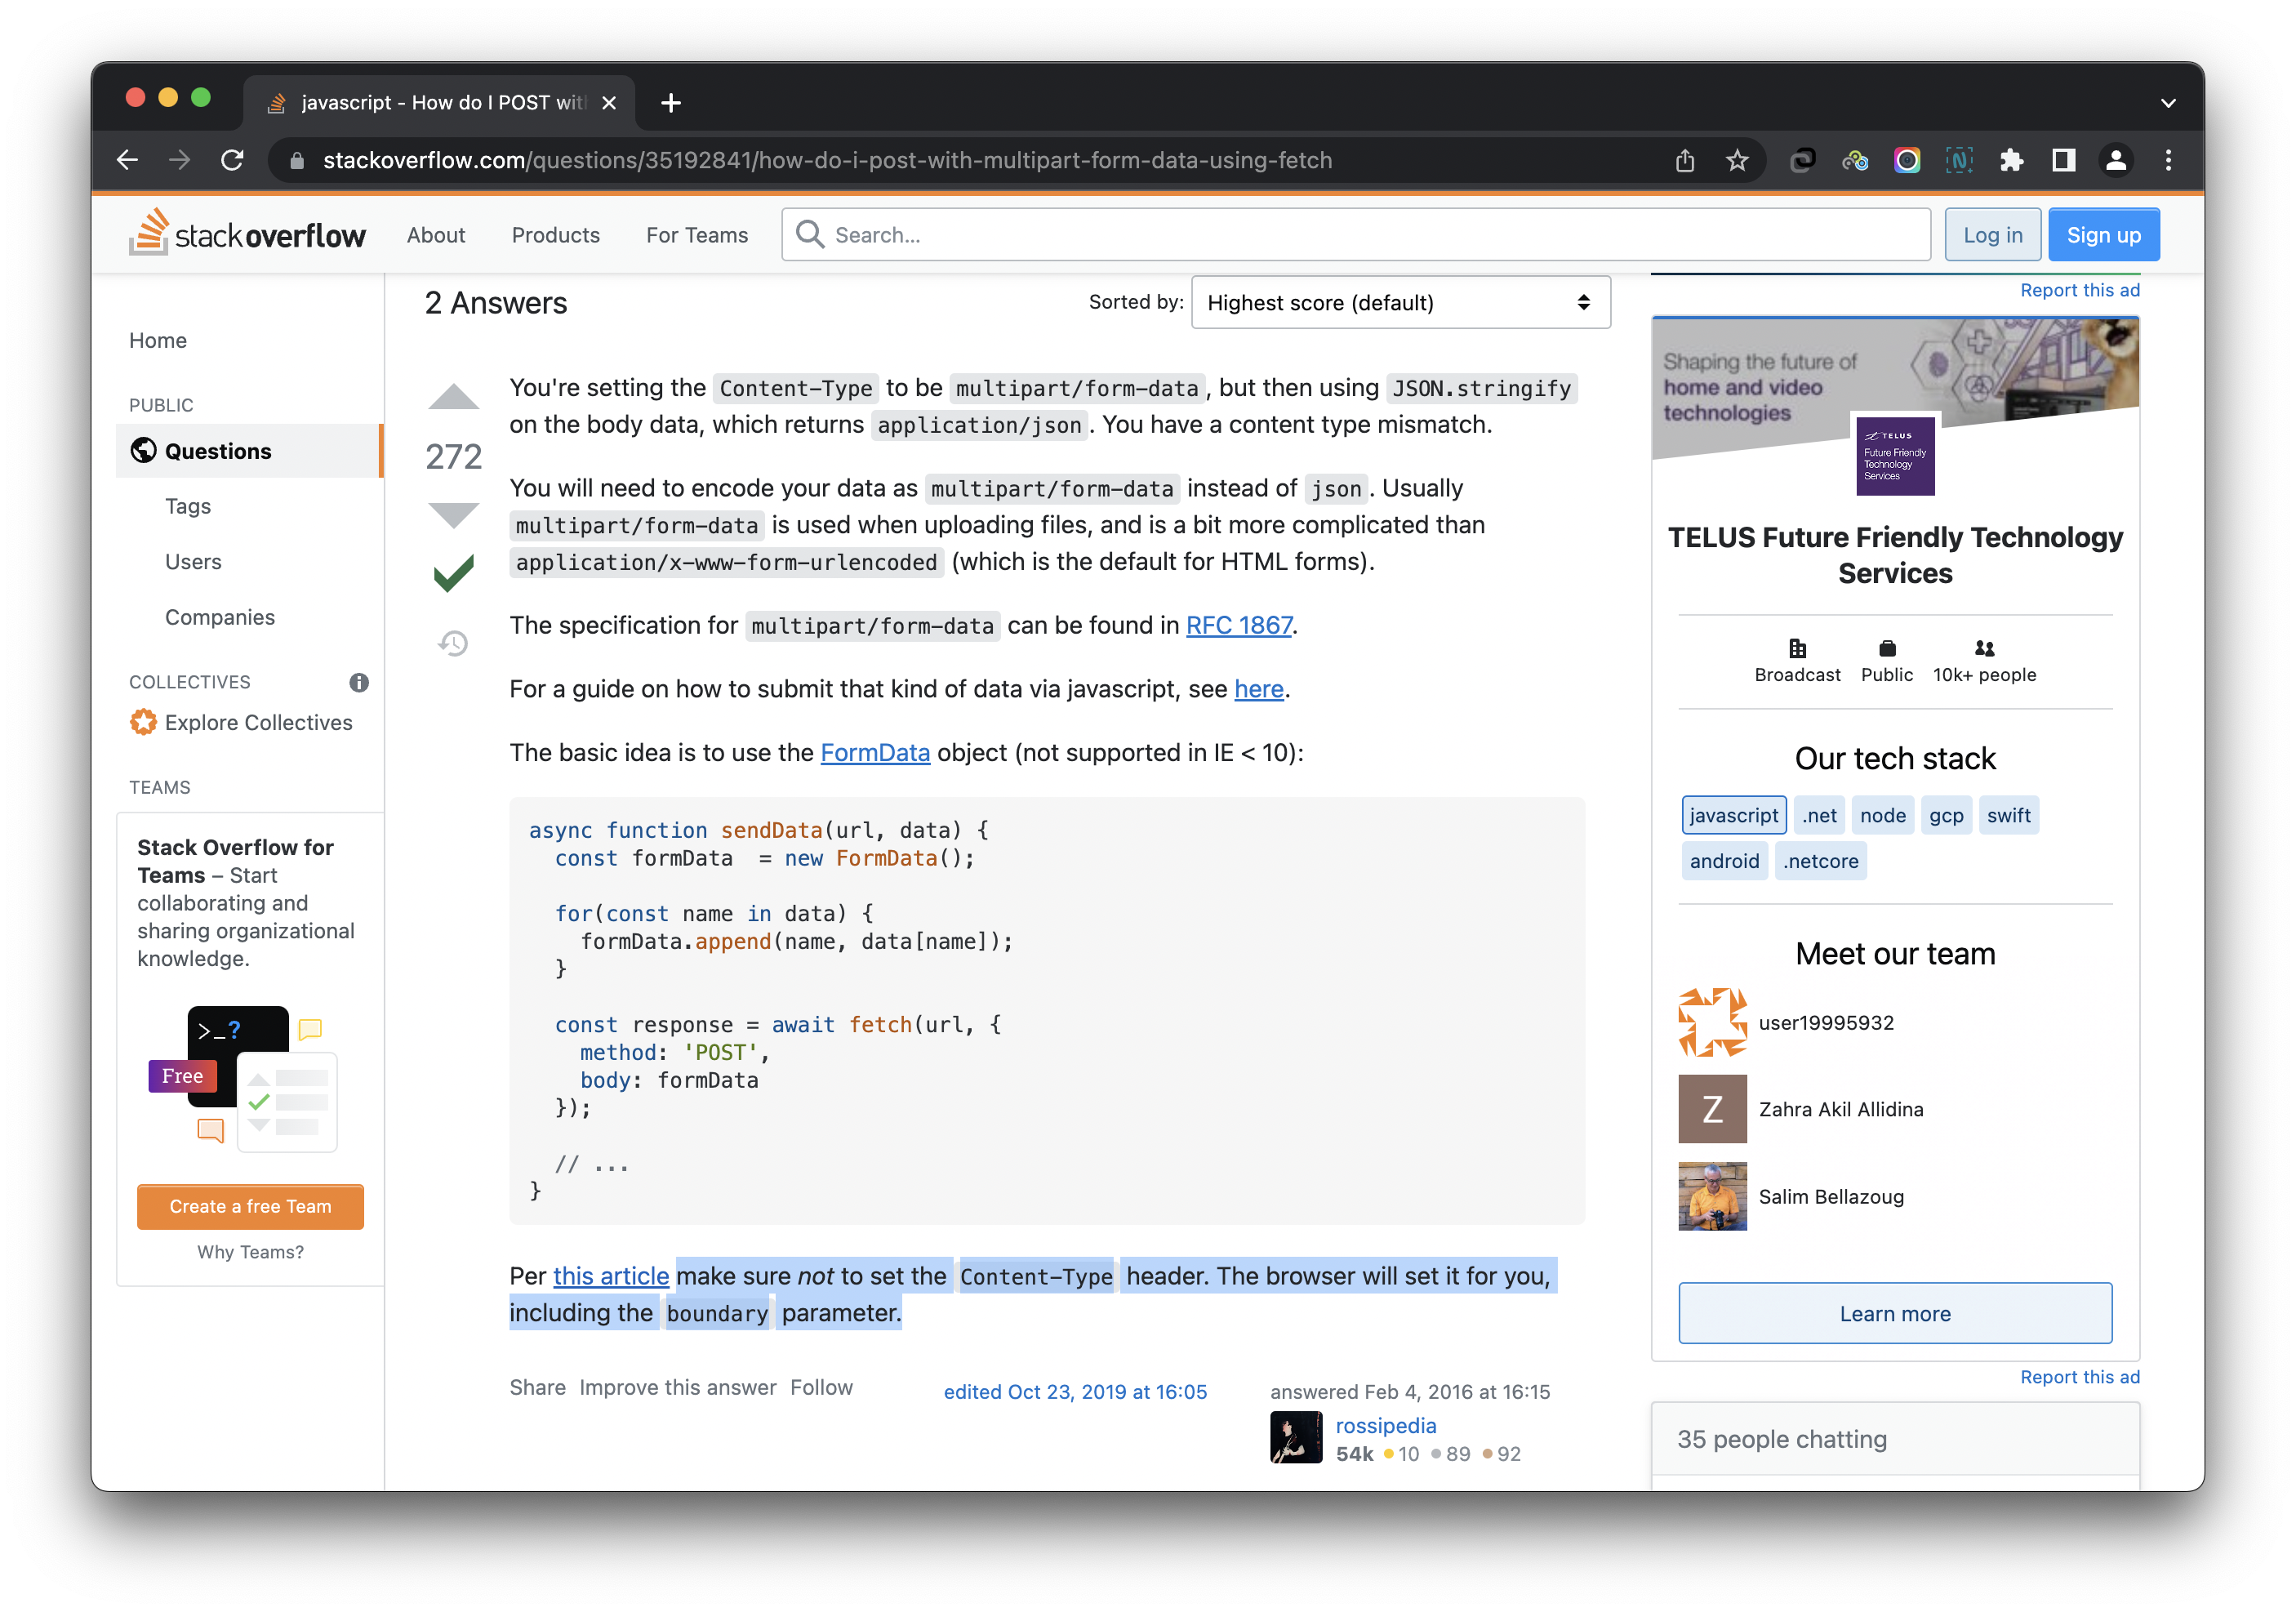Bookmark this page with the star icon
Viewport: 2296px width, 1612px height.
[x=1737, y=160]
